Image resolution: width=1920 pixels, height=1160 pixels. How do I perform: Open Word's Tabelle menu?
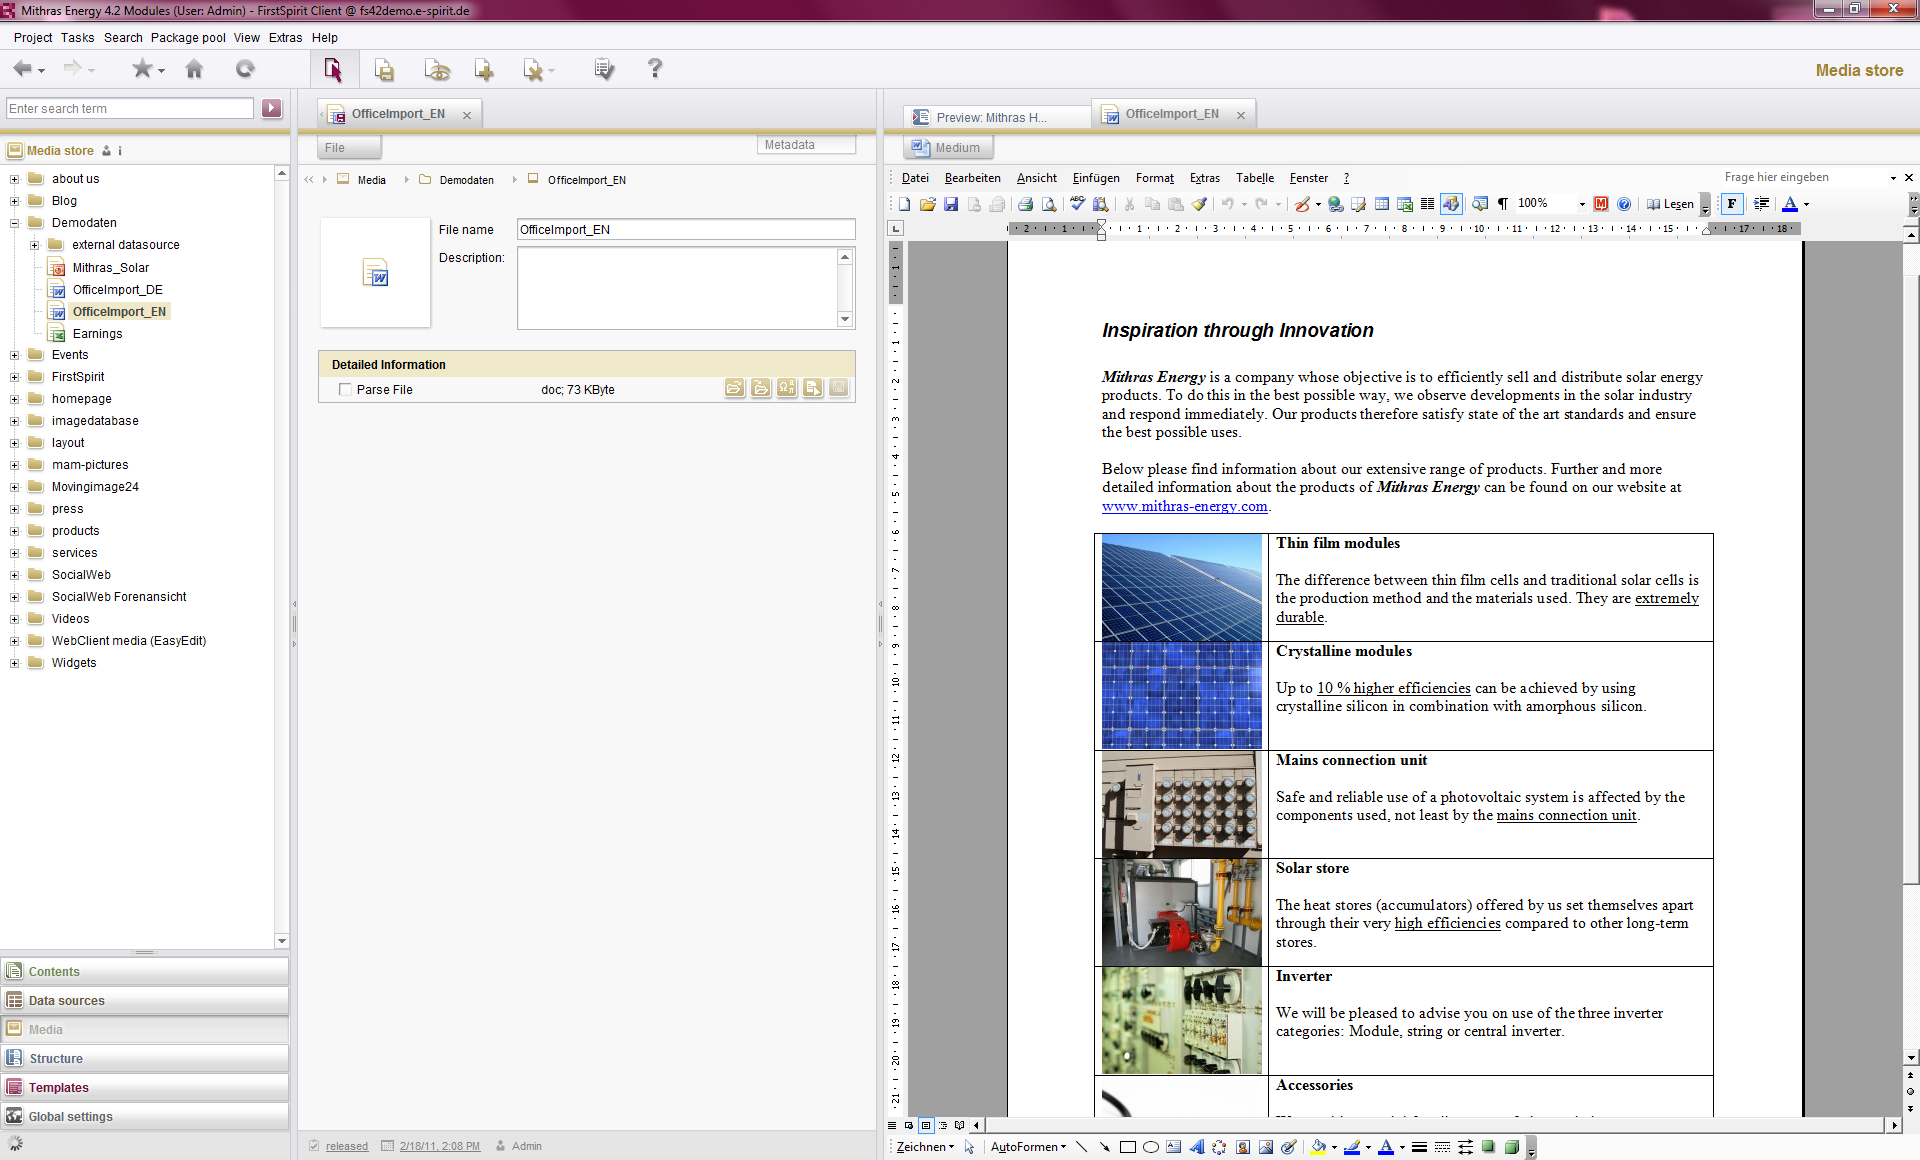(x=1255, y=178)
